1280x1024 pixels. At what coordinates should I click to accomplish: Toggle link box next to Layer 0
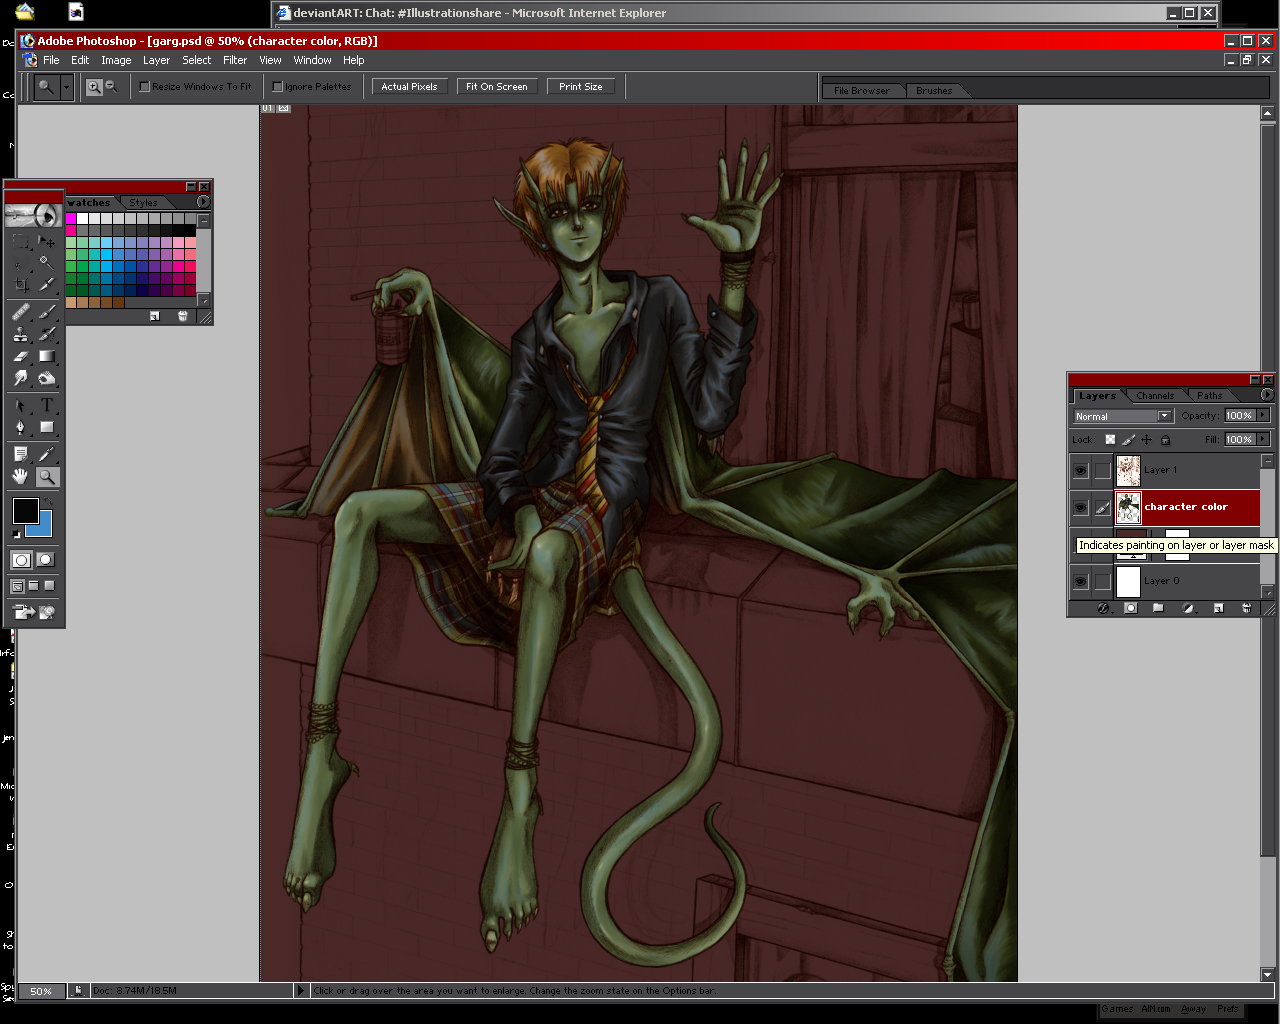(x=1102, y=581)
